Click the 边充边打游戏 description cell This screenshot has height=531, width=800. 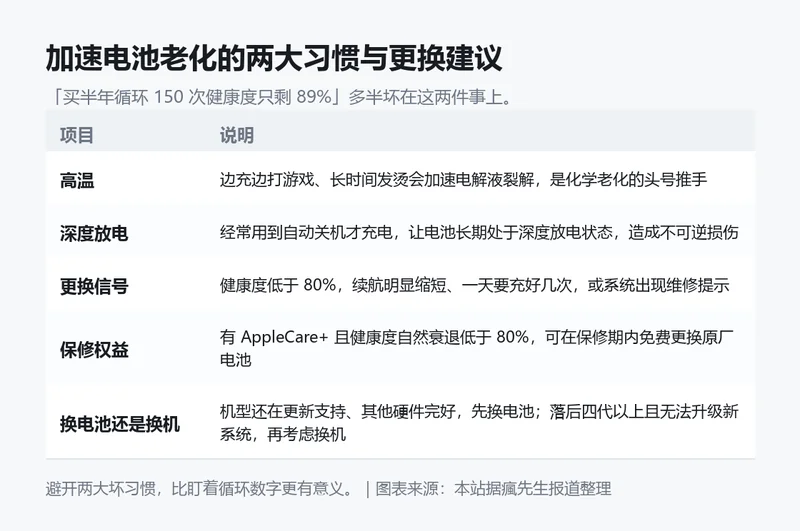pyautogui.click(x=463, y=180)
